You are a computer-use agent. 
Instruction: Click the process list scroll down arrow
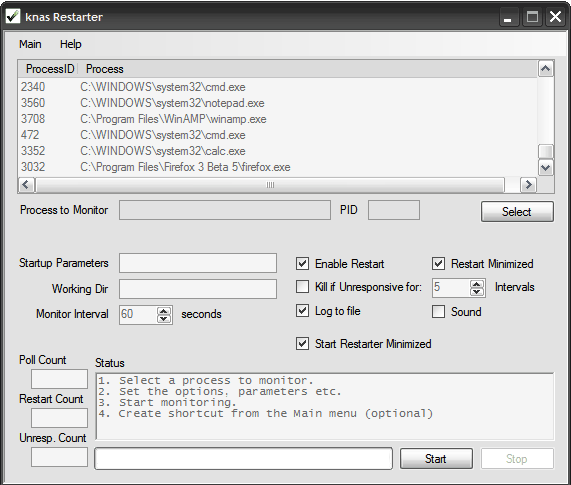[545, 167]
